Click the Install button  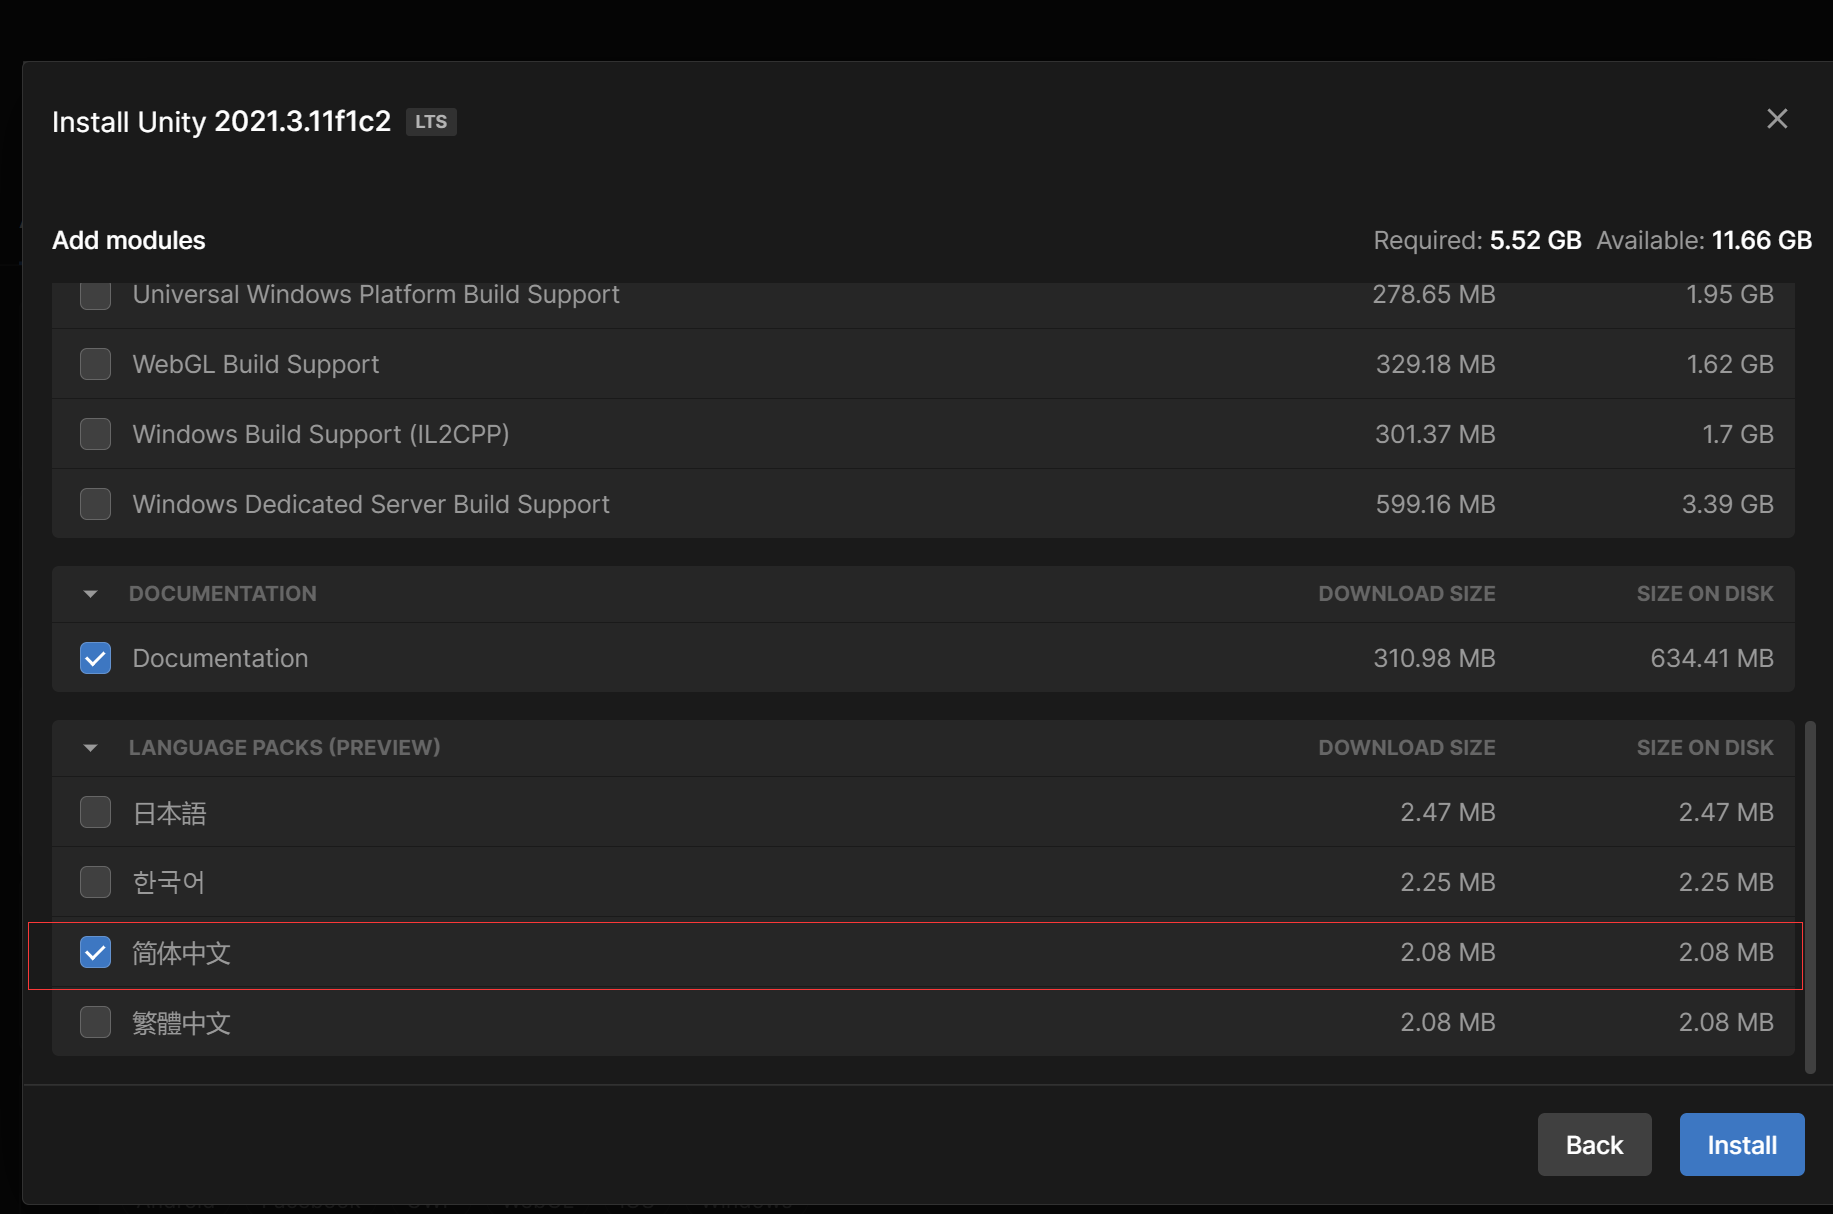(1741, 1144)
